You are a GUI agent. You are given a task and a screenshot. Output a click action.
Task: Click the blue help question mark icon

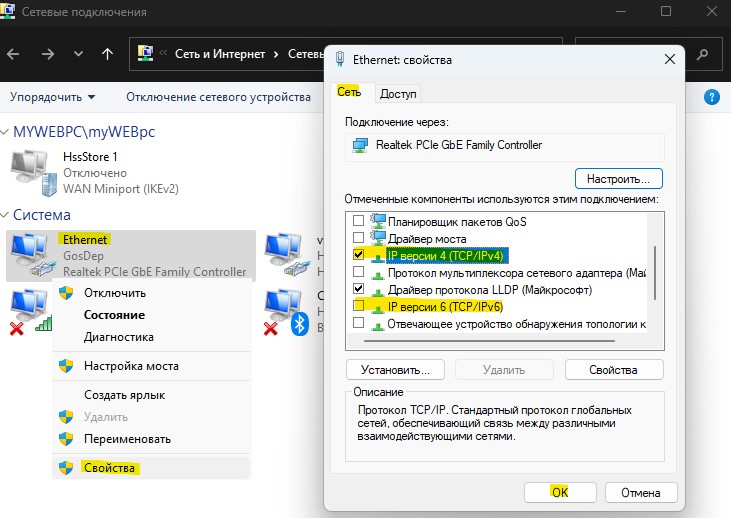click(711, 97)
